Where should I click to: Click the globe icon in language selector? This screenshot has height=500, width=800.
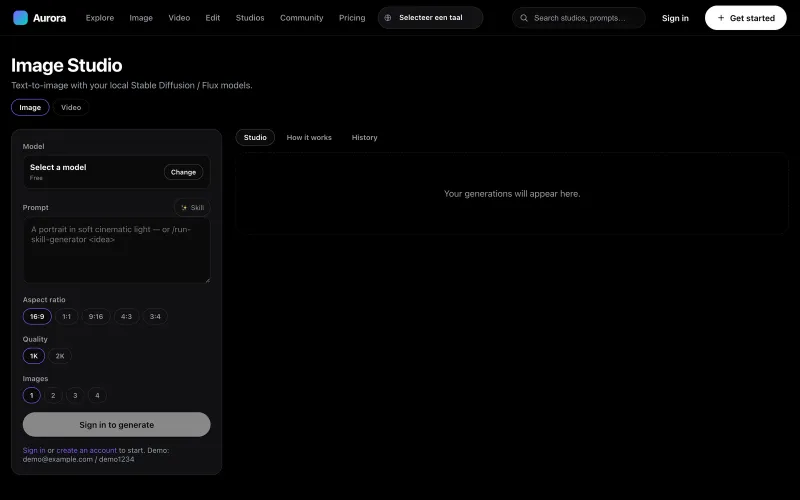tap(388, 18)
